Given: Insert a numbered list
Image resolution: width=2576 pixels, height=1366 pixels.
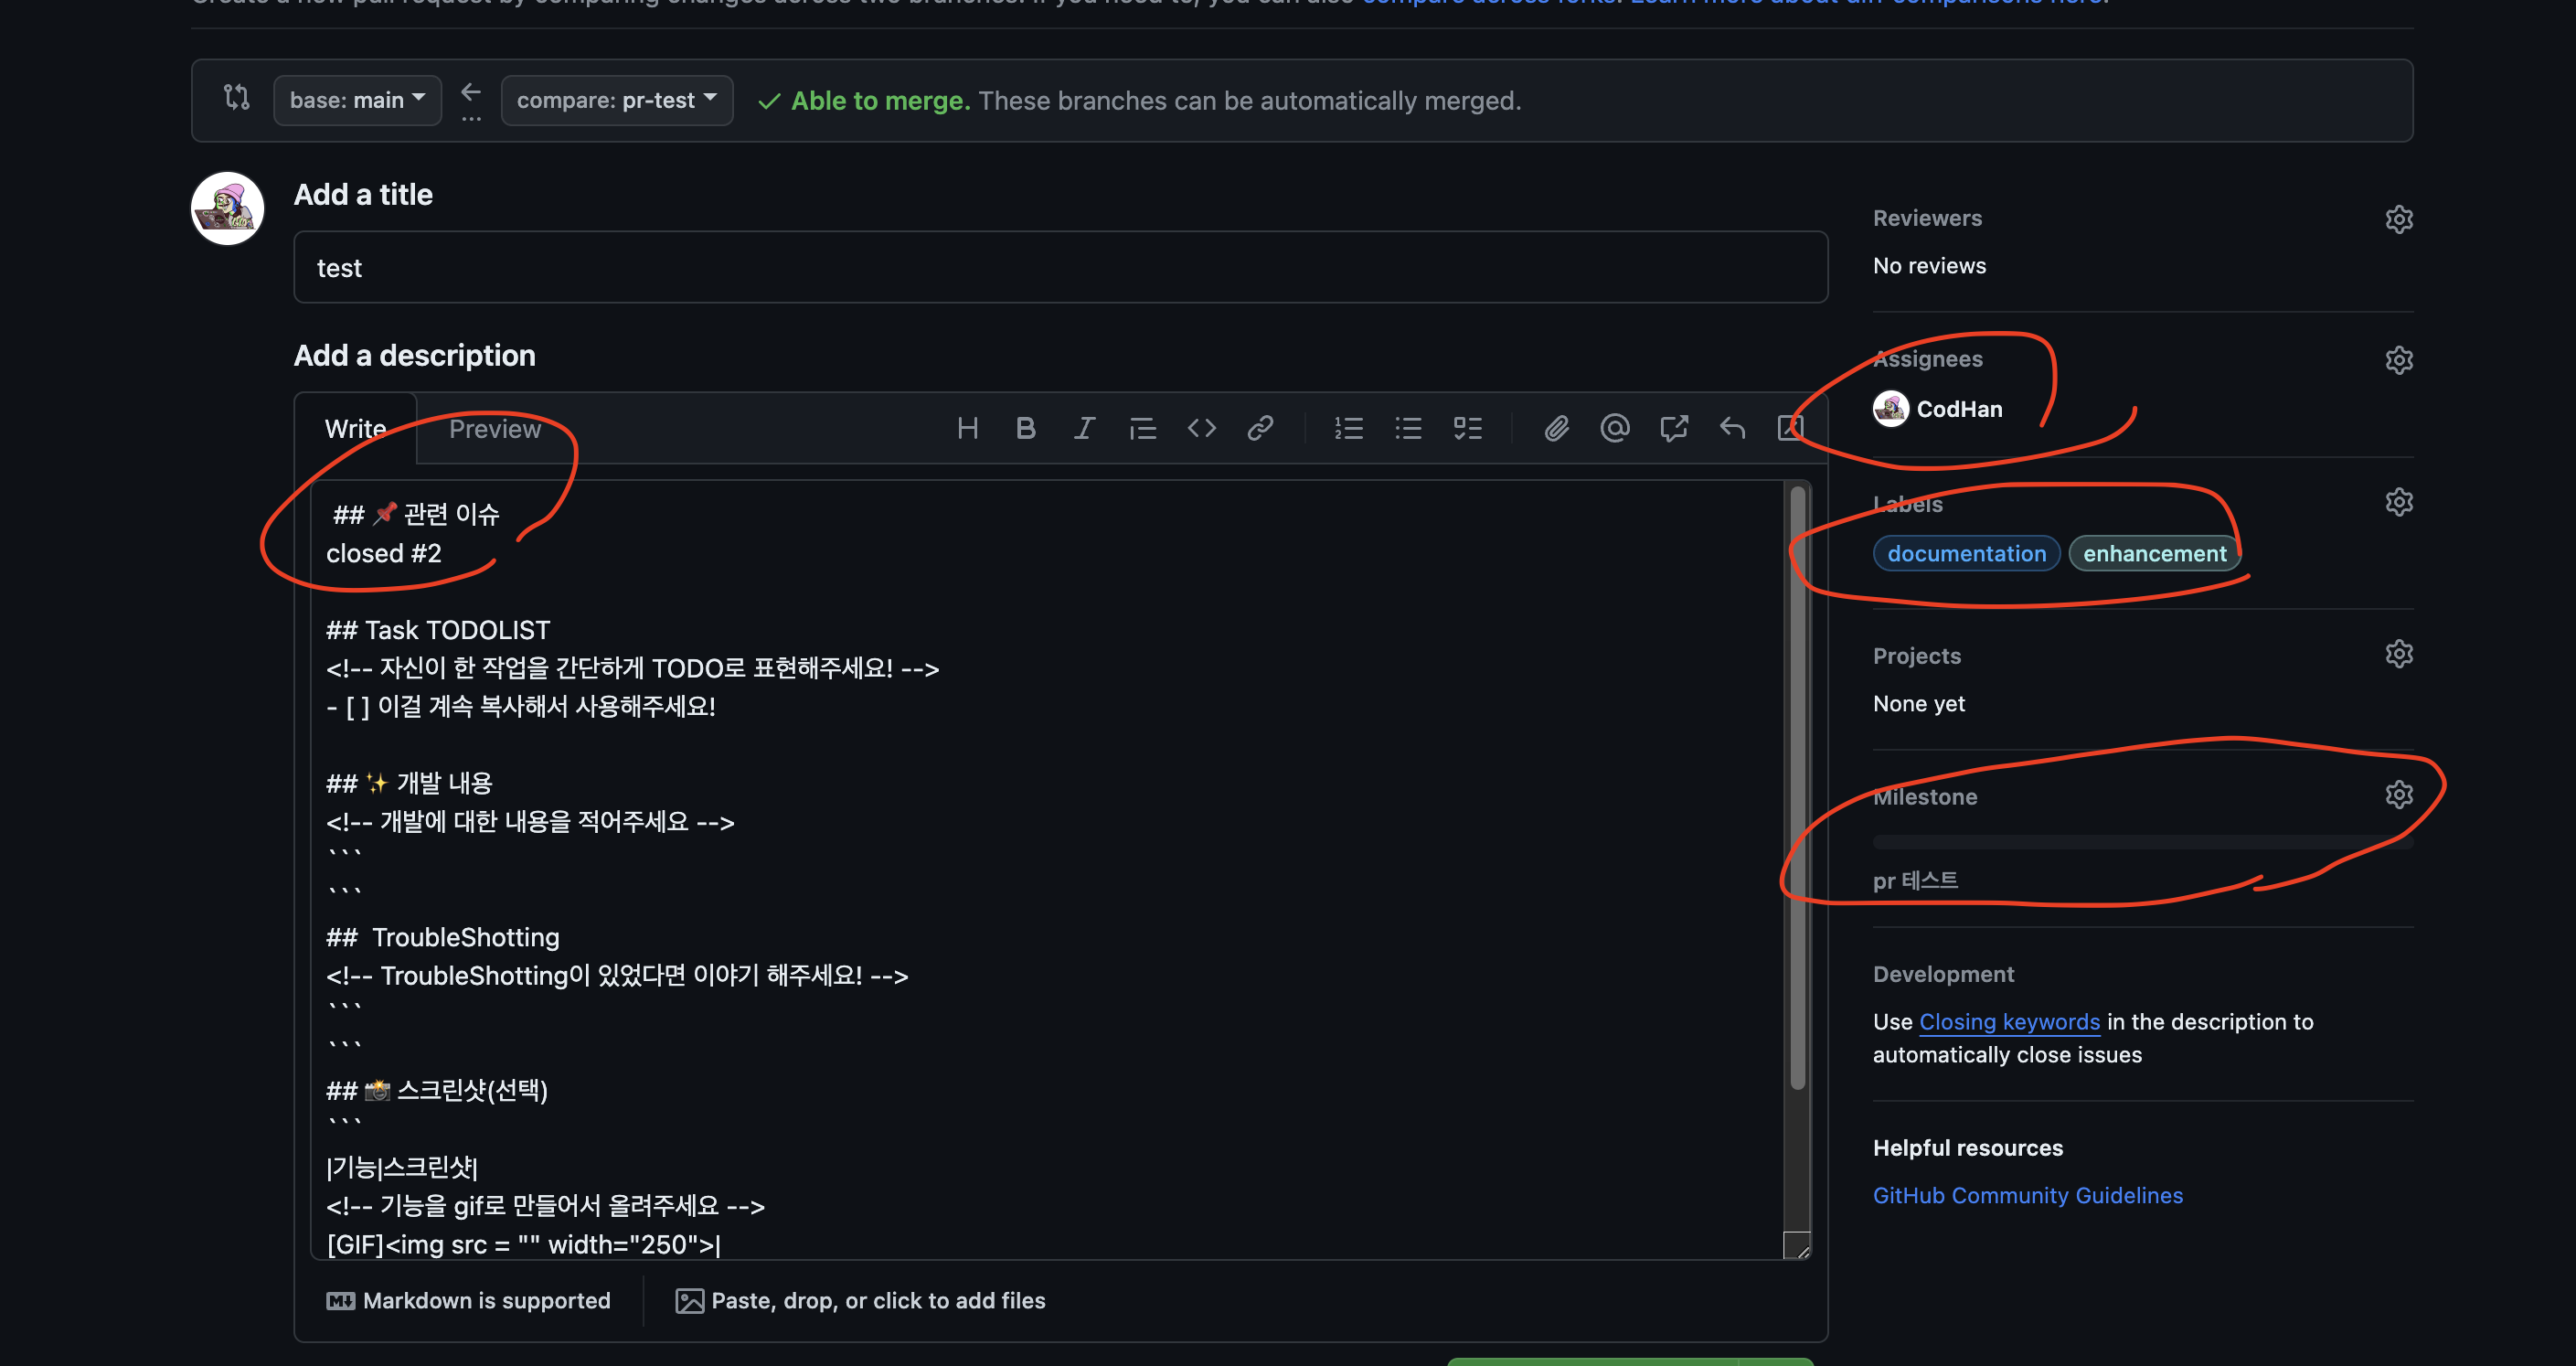Looking at the screenshot, I should pyautogui.click(x=1348, y=429).
